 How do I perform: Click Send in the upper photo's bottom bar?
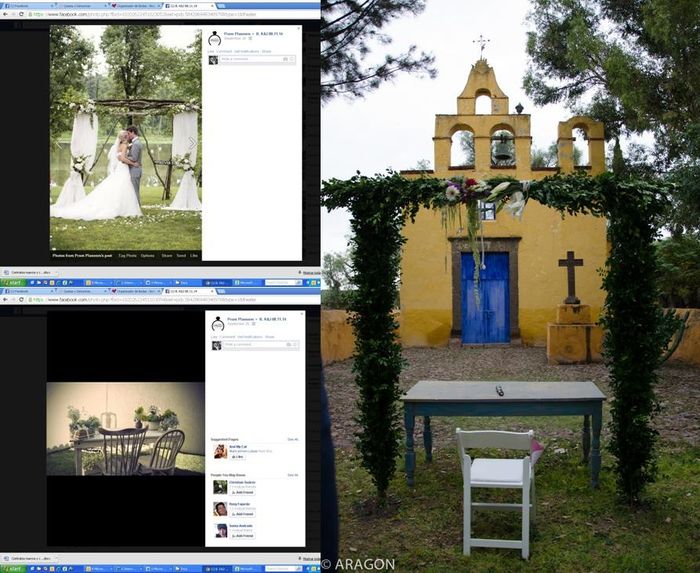pyautogui.click(x=181, y=256)
